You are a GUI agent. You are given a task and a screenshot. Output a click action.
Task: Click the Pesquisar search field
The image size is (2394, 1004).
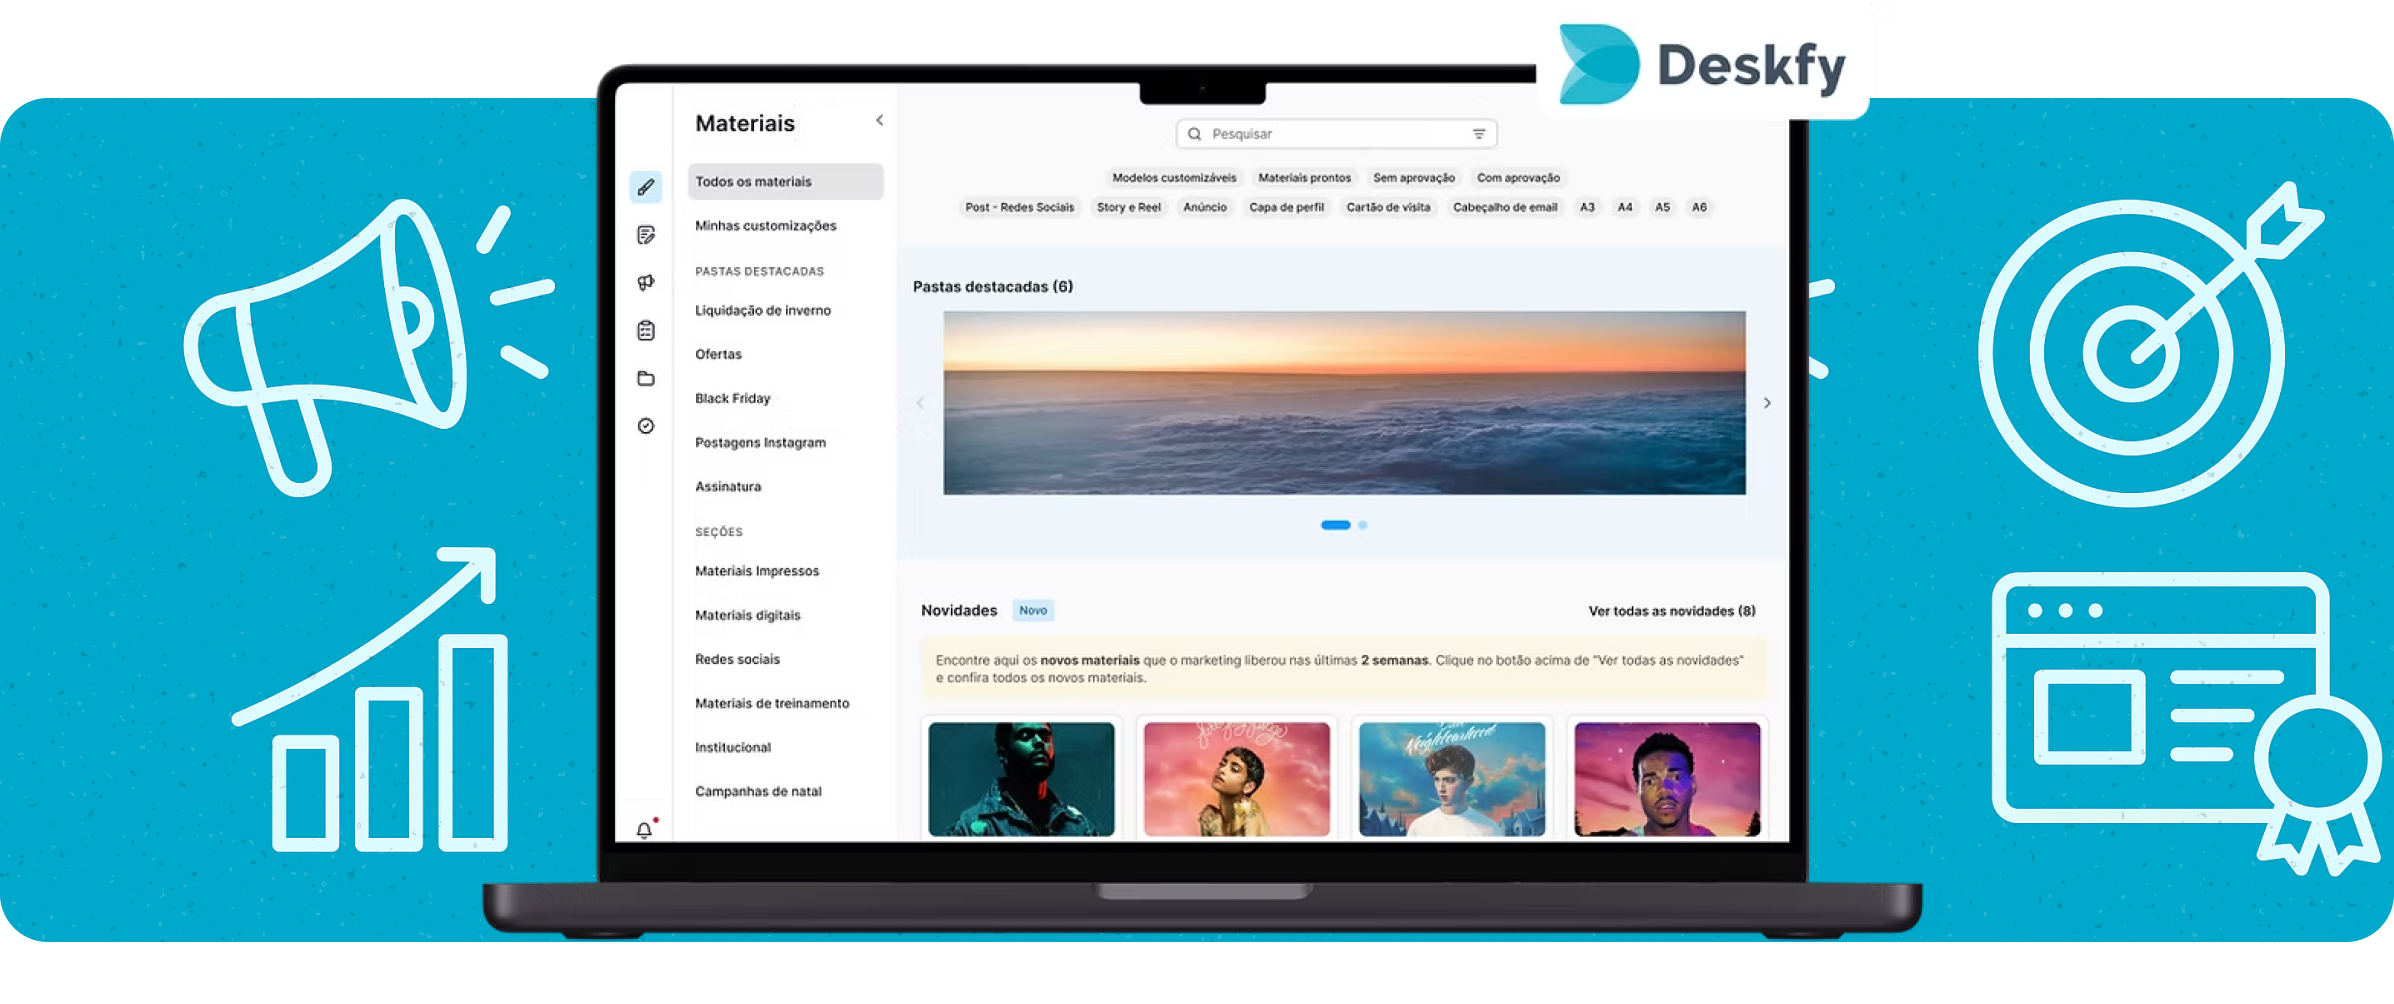tap(1330, 134)
